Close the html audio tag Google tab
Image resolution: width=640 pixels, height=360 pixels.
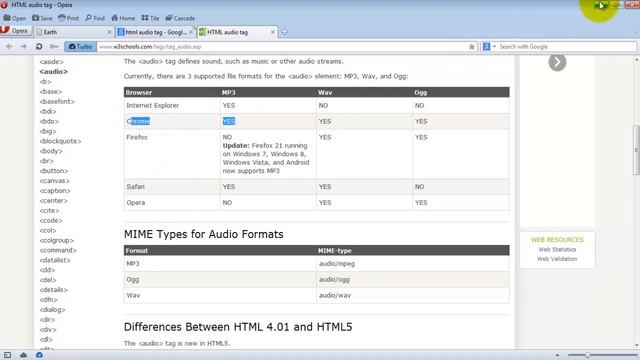coord(191,32)
